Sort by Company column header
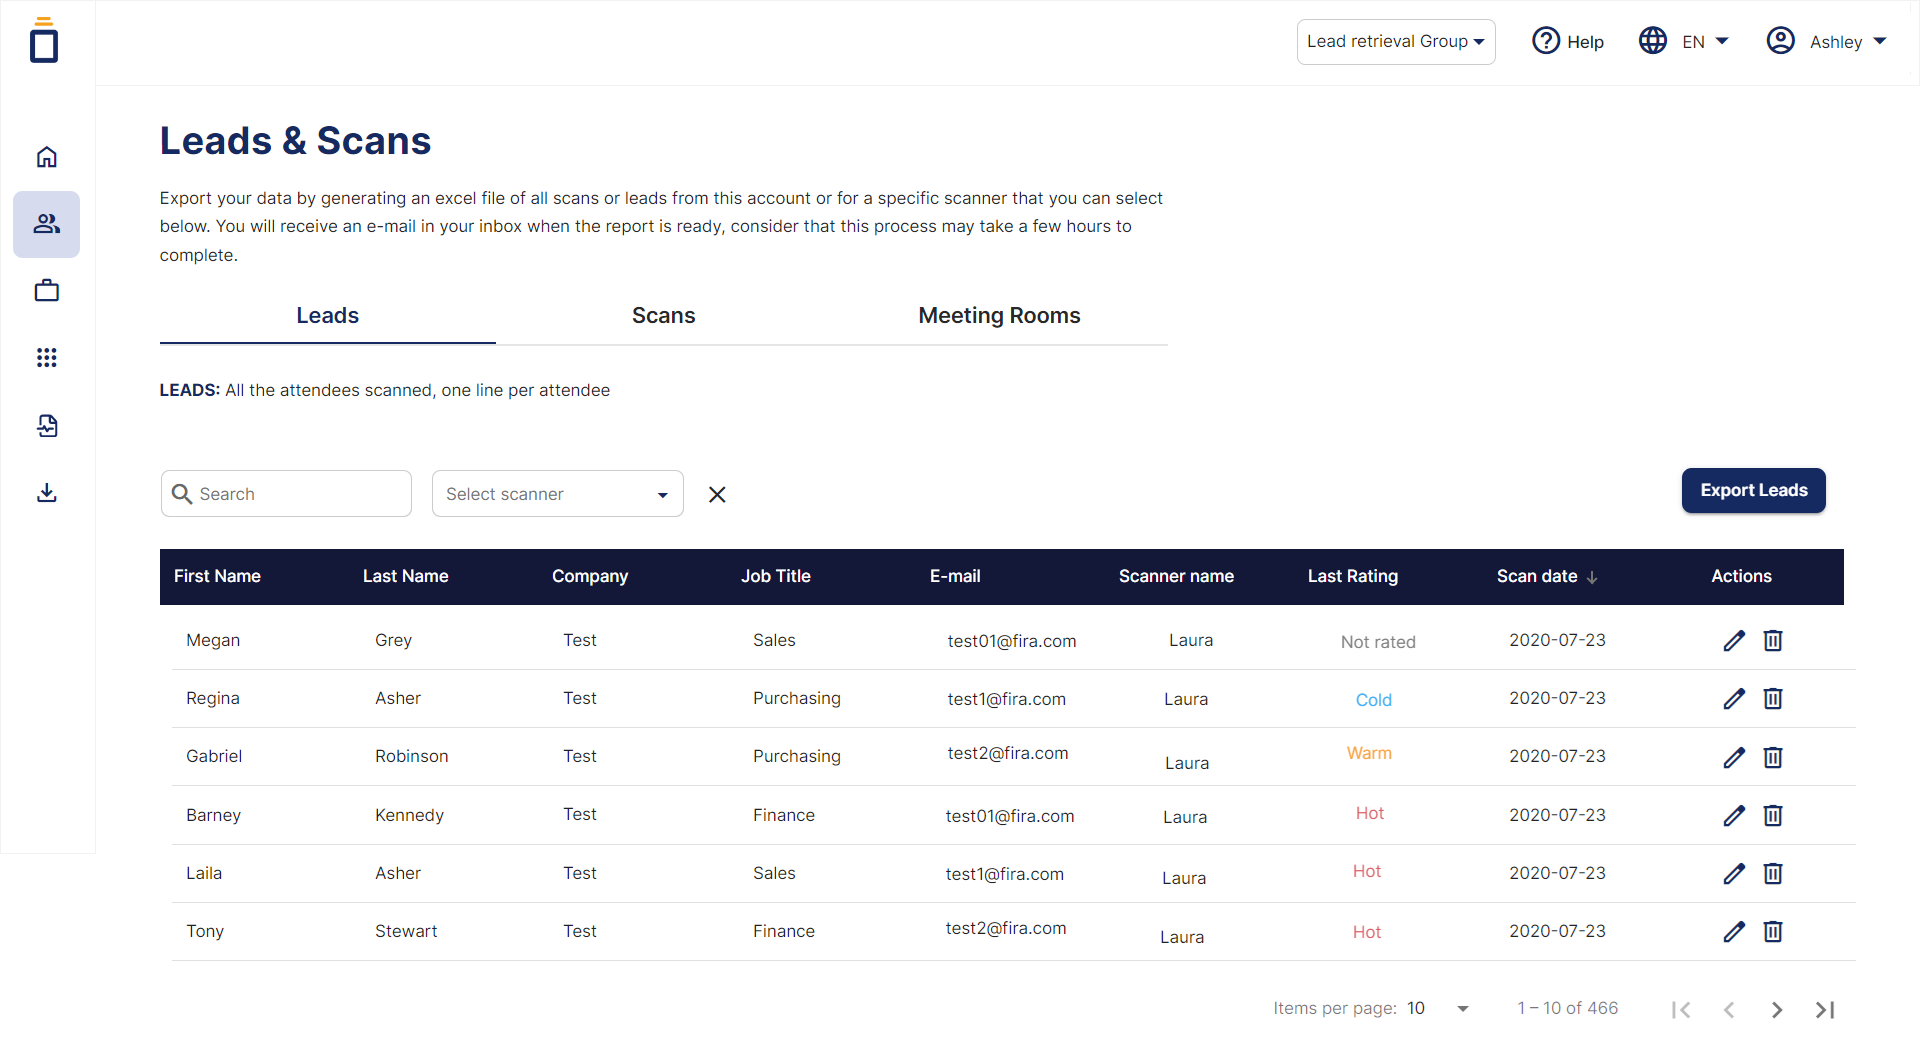 coord(590,577)
